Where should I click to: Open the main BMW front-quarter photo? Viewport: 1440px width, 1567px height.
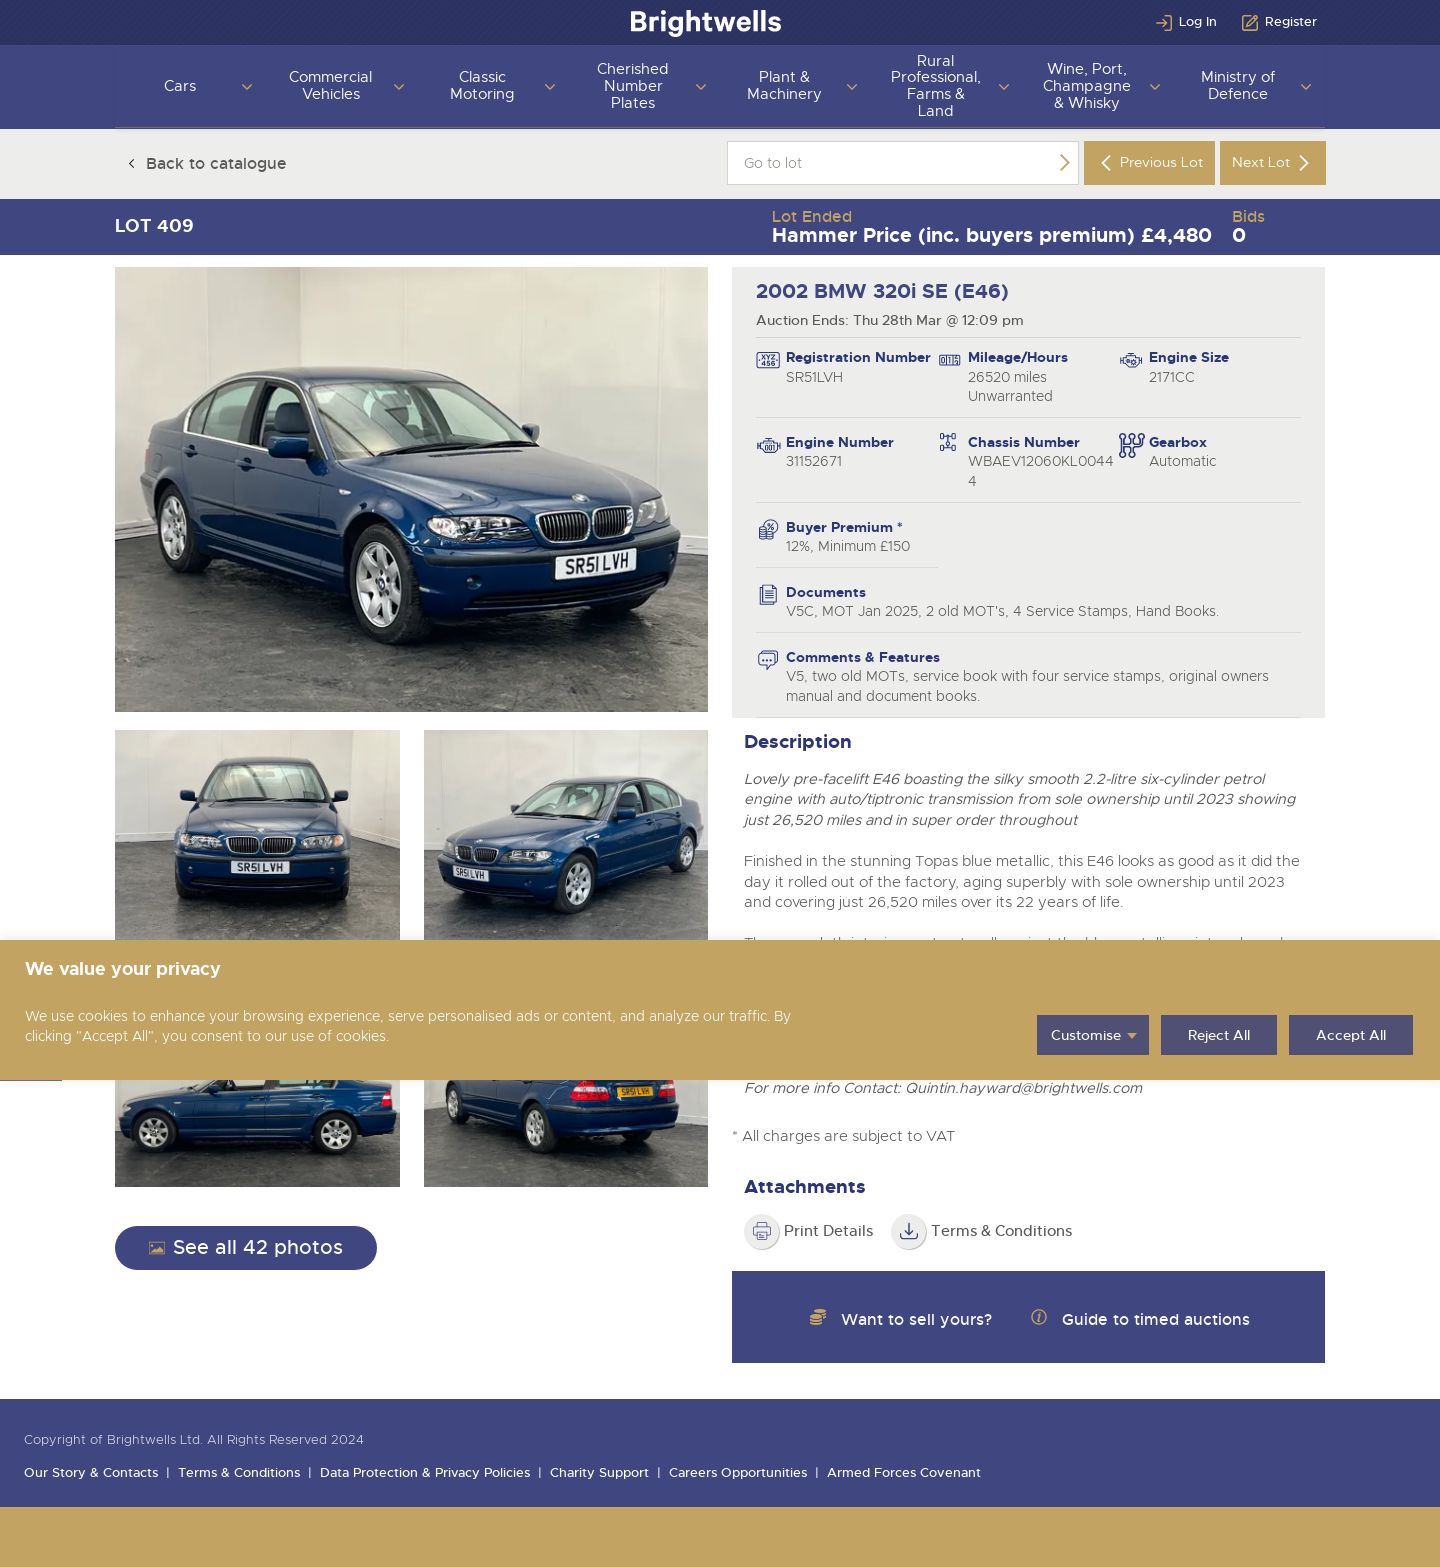(411, 489)
